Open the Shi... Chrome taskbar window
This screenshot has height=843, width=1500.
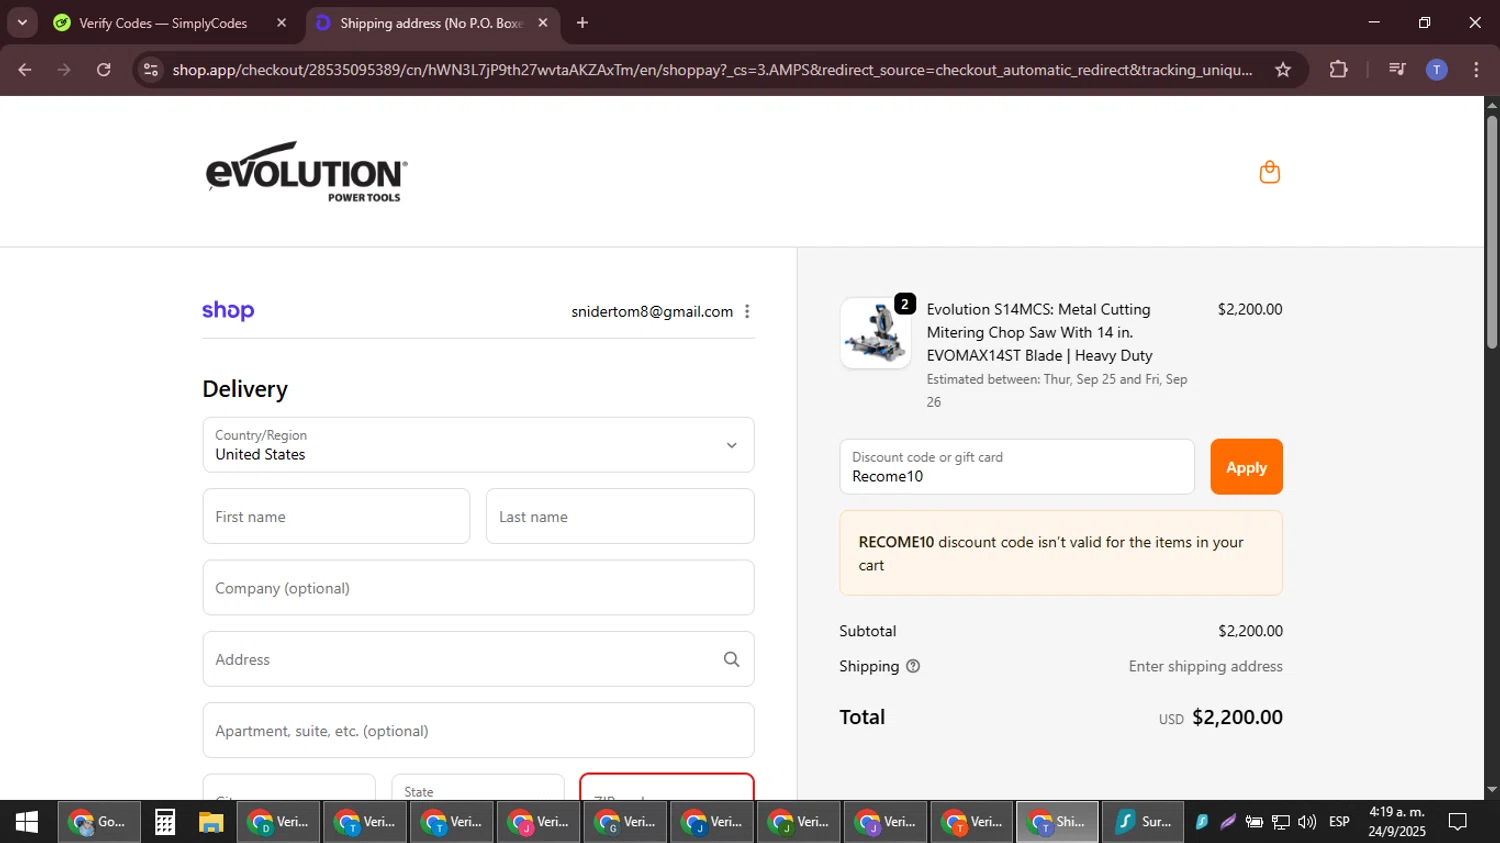tap(1058, 822)
